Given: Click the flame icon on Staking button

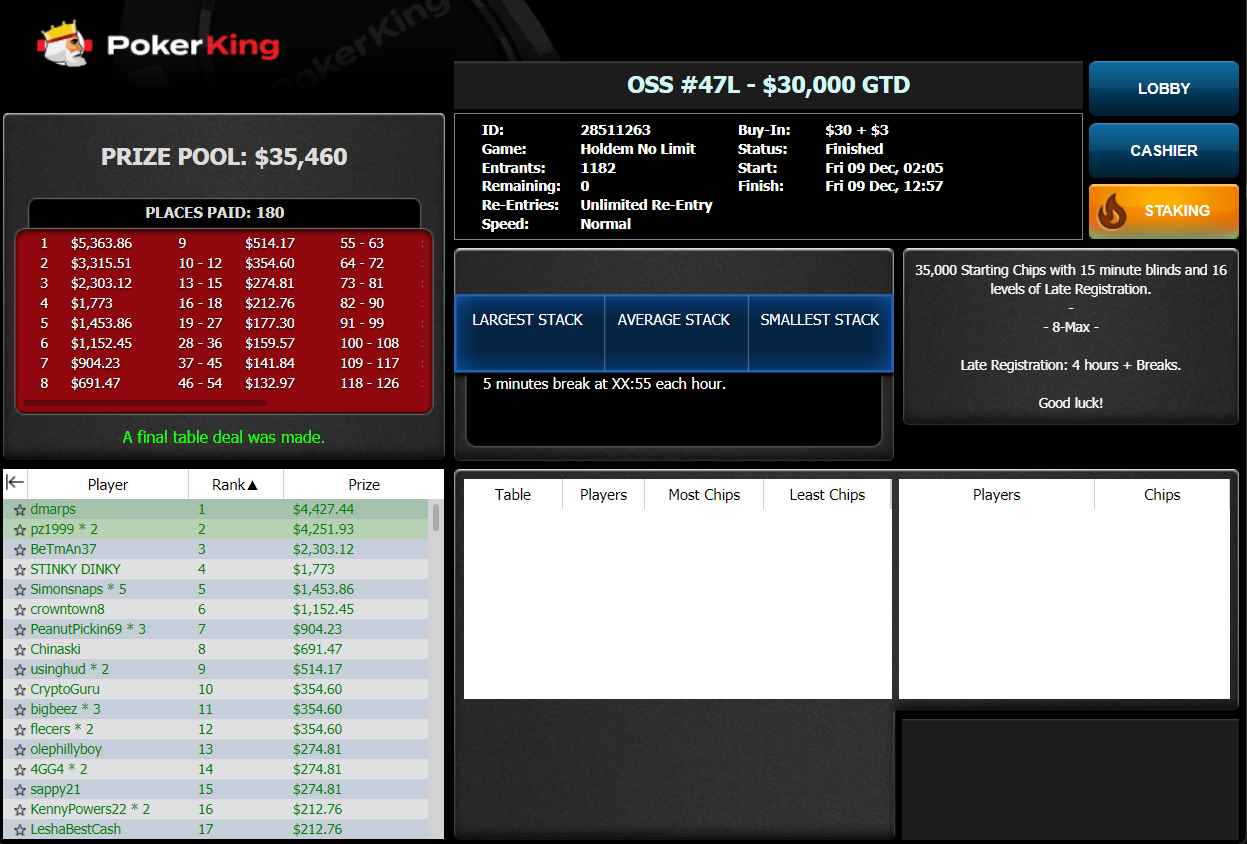Looking at the screenshot, I should point(1114,211).
